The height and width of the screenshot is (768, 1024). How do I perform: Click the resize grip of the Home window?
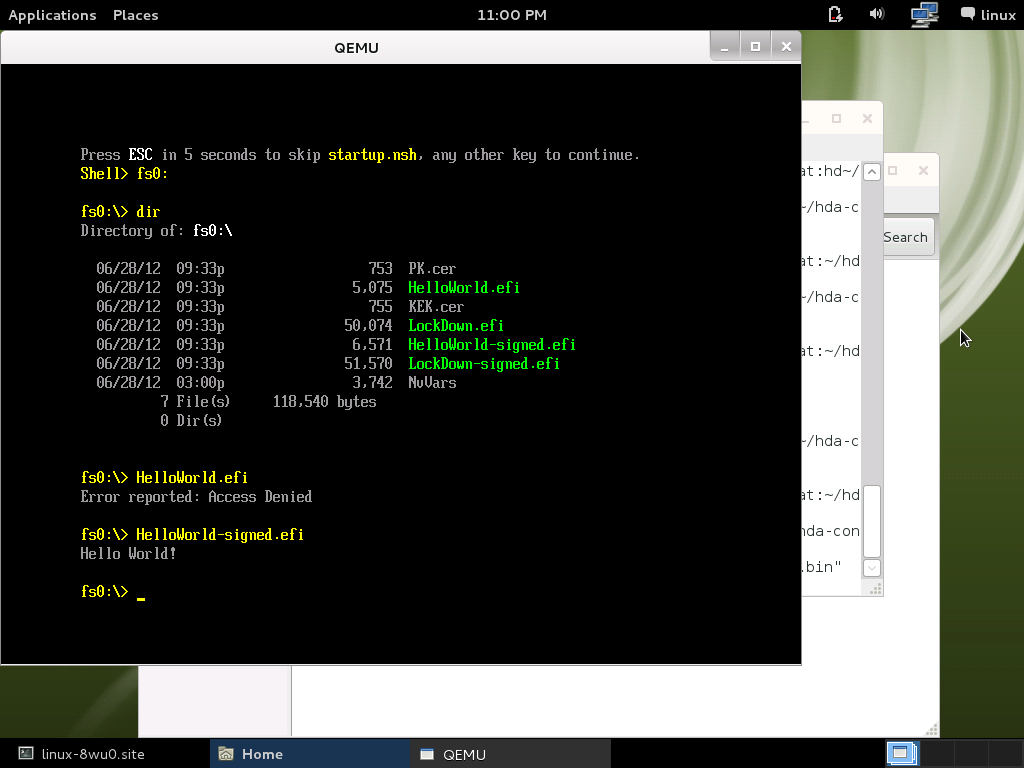click(x=932, y=729)
